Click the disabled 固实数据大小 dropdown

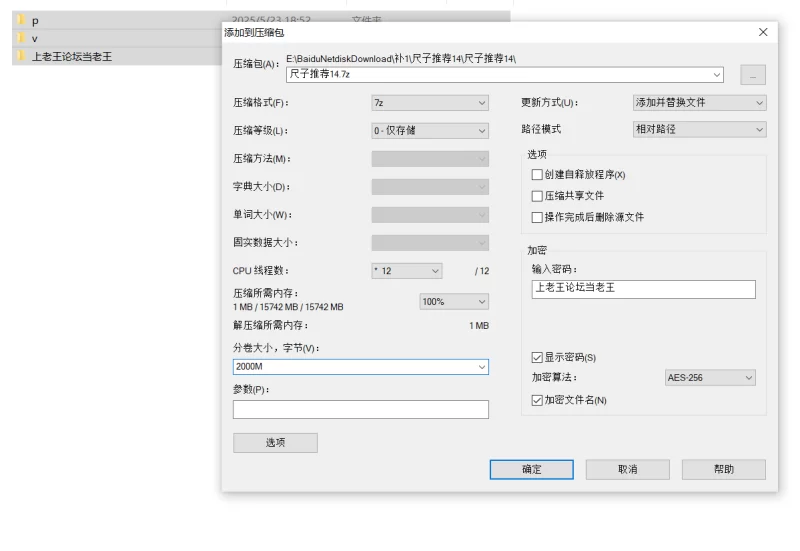pos(430,243)
